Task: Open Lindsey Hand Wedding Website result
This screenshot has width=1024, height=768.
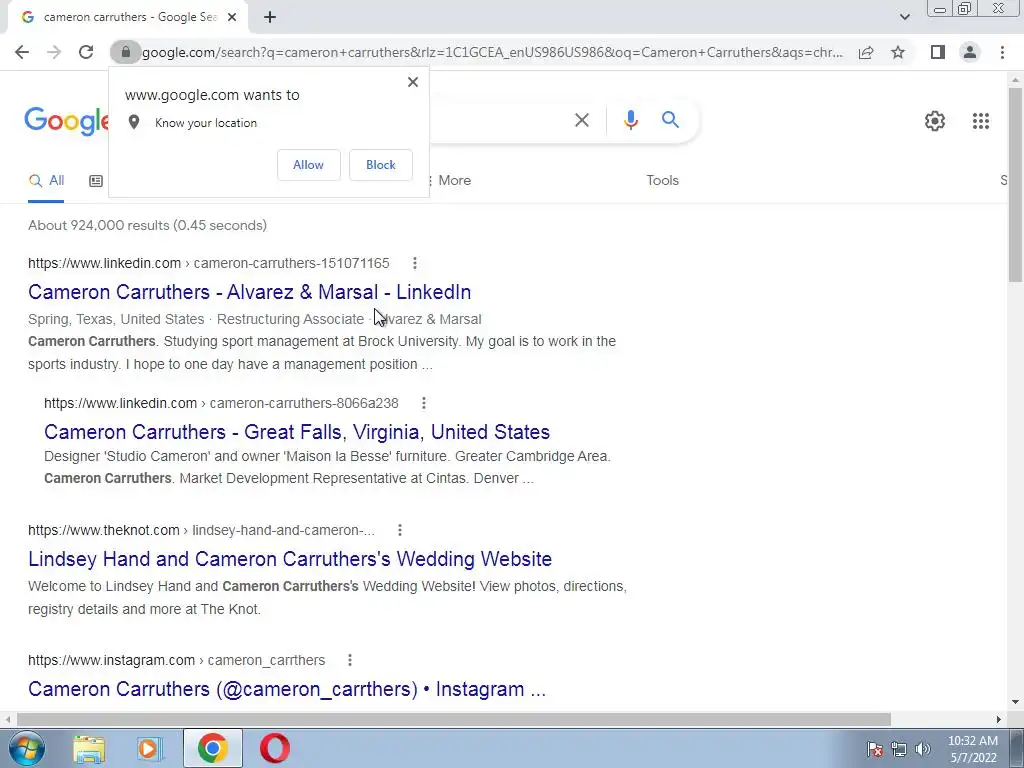Action: [x=290, y=559]
